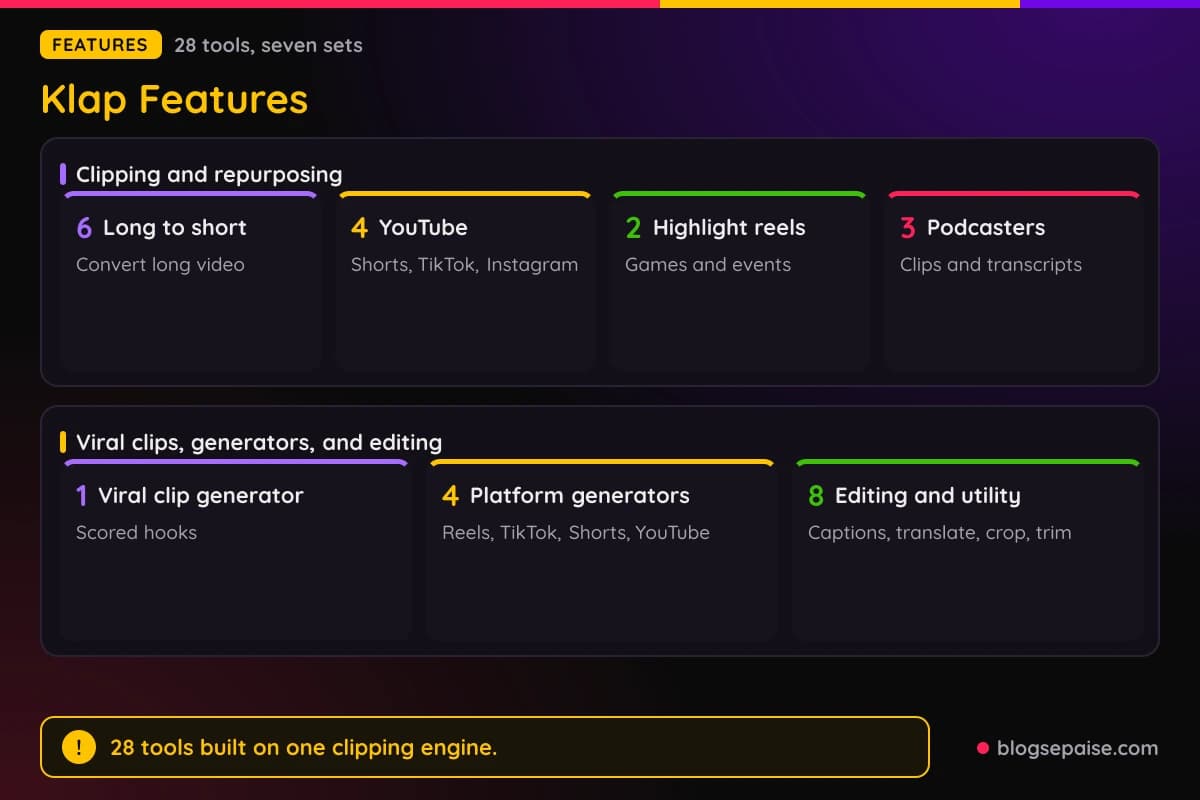Open the "Highlight reels" card title
1200x800 pixels.
(729, 227)
